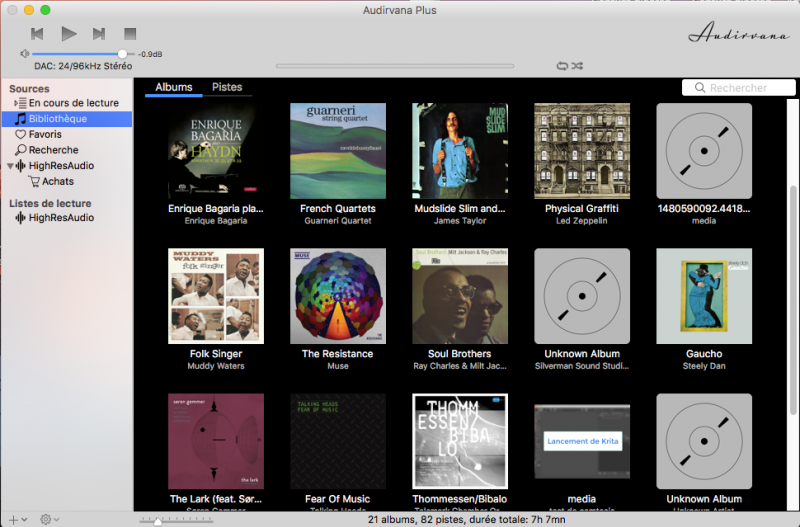
Task: Click the Muse artist text
Action: [x=338, y=366]
